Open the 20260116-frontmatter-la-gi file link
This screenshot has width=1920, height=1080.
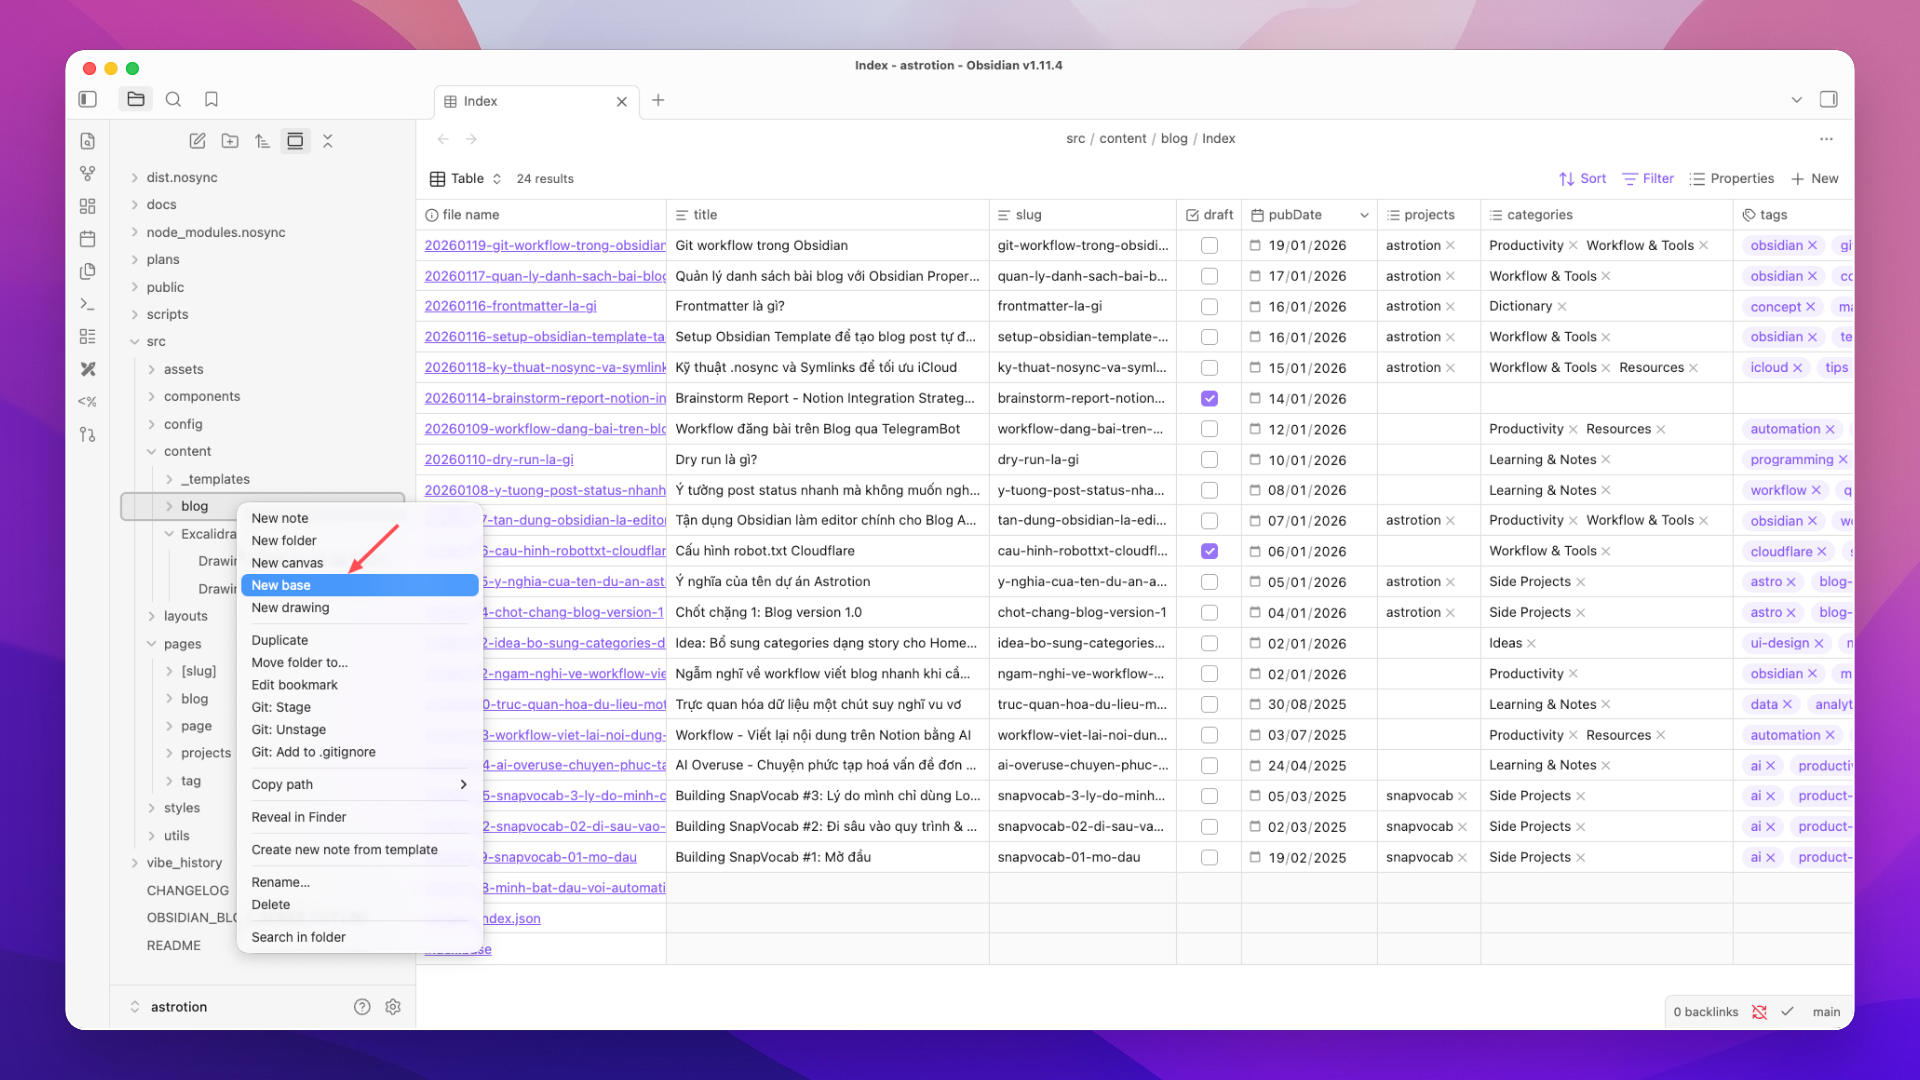pos(510,306)
